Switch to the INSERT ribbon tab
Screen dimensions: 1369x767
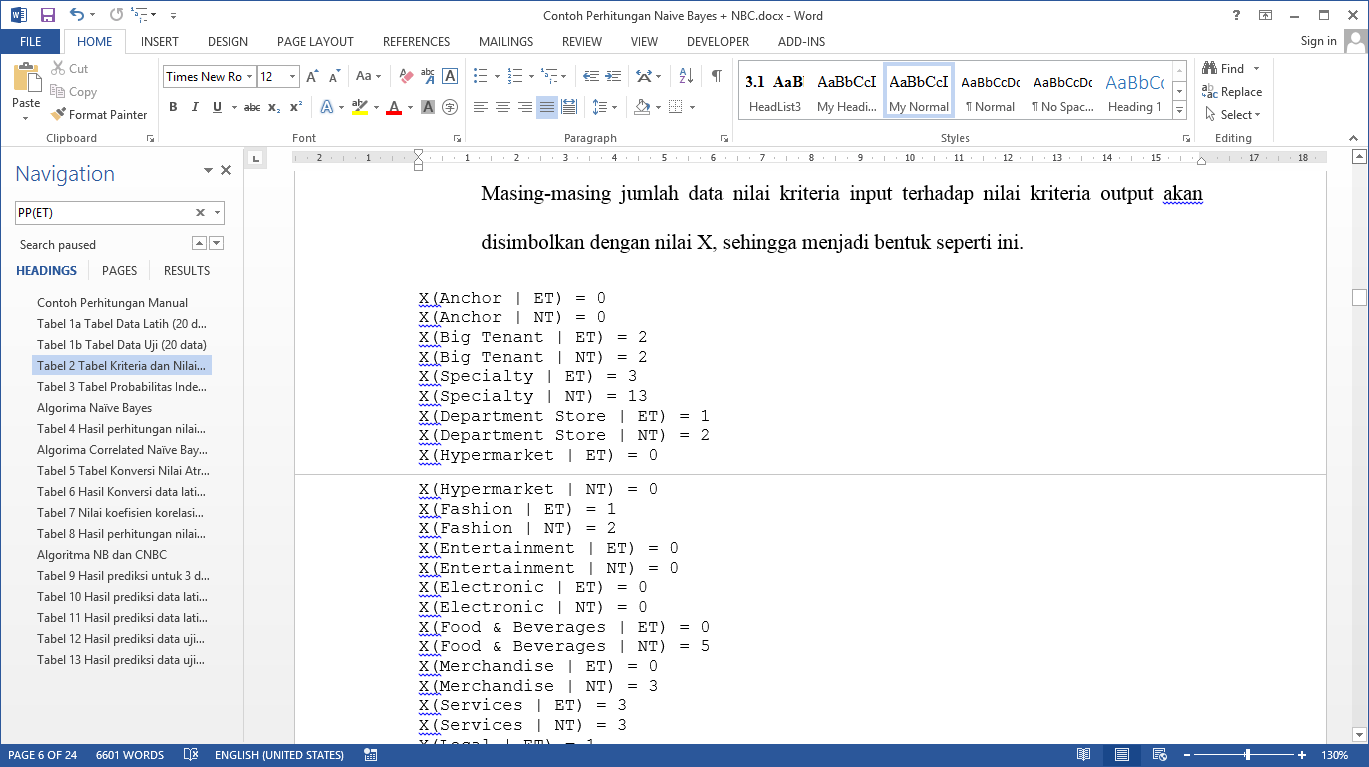[x=160, y=42]
